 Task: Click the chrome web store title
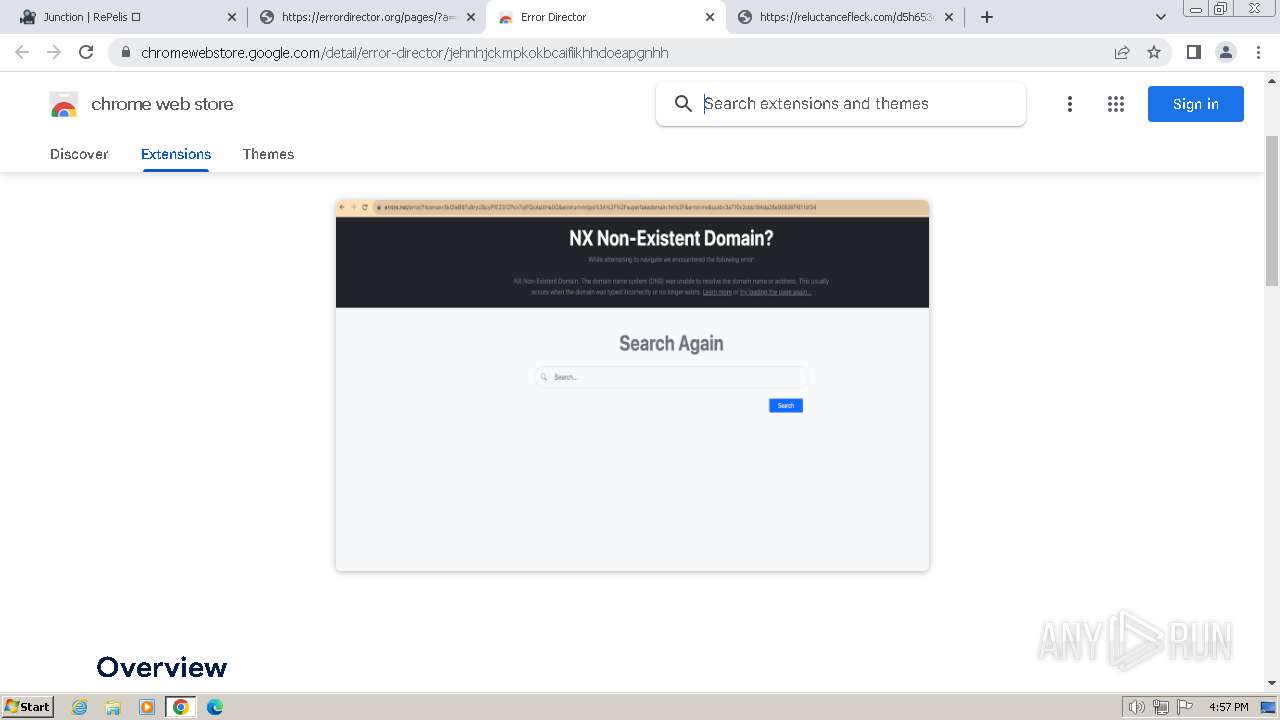[162, 104]
